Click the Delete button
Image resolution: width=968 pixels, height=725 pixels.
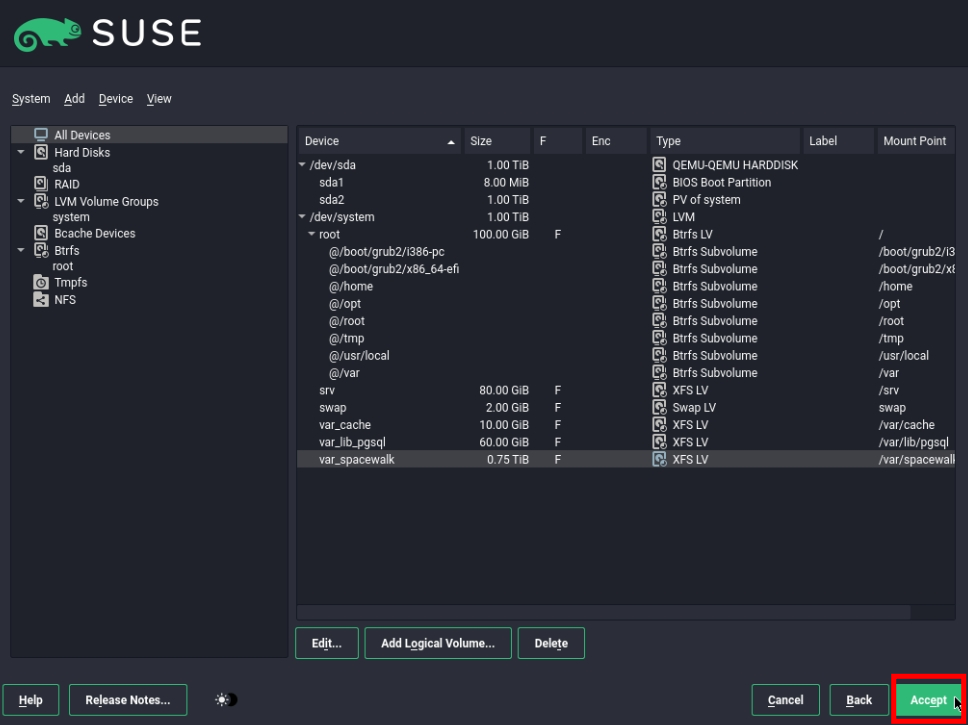[x=551, y=643]
